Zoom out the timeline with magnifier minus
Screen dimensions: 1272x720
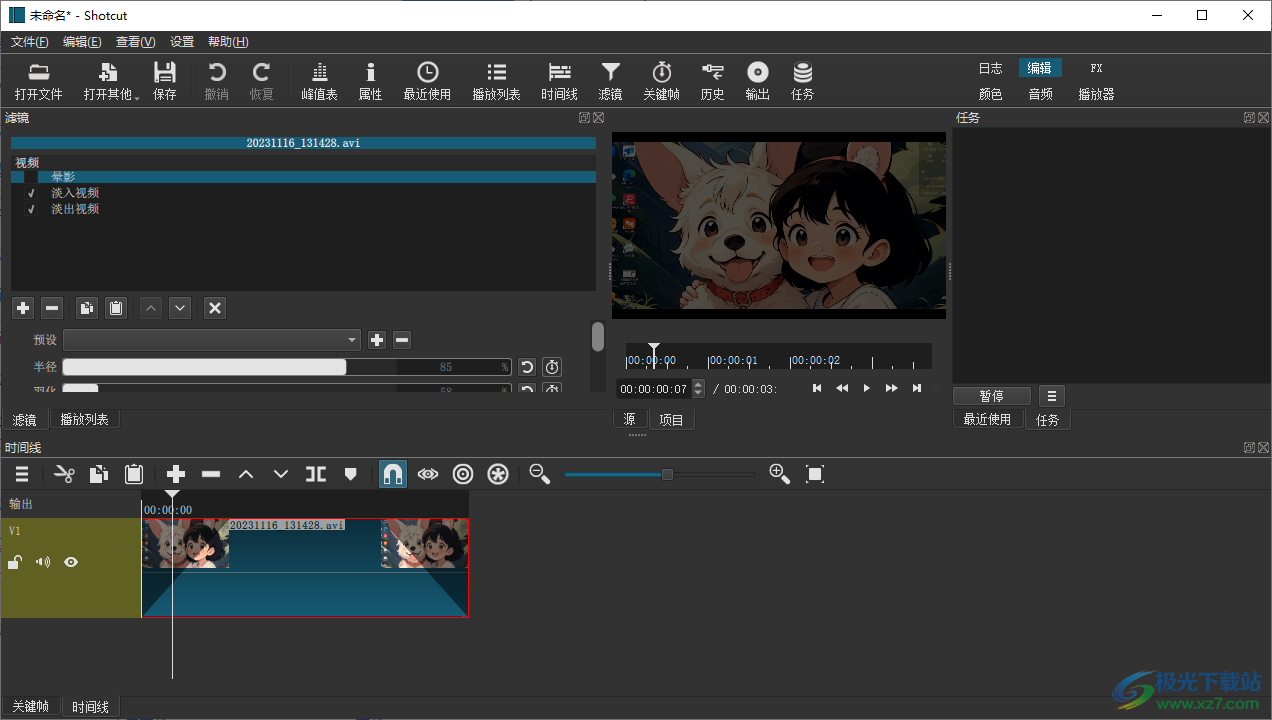tap(540, 474)
